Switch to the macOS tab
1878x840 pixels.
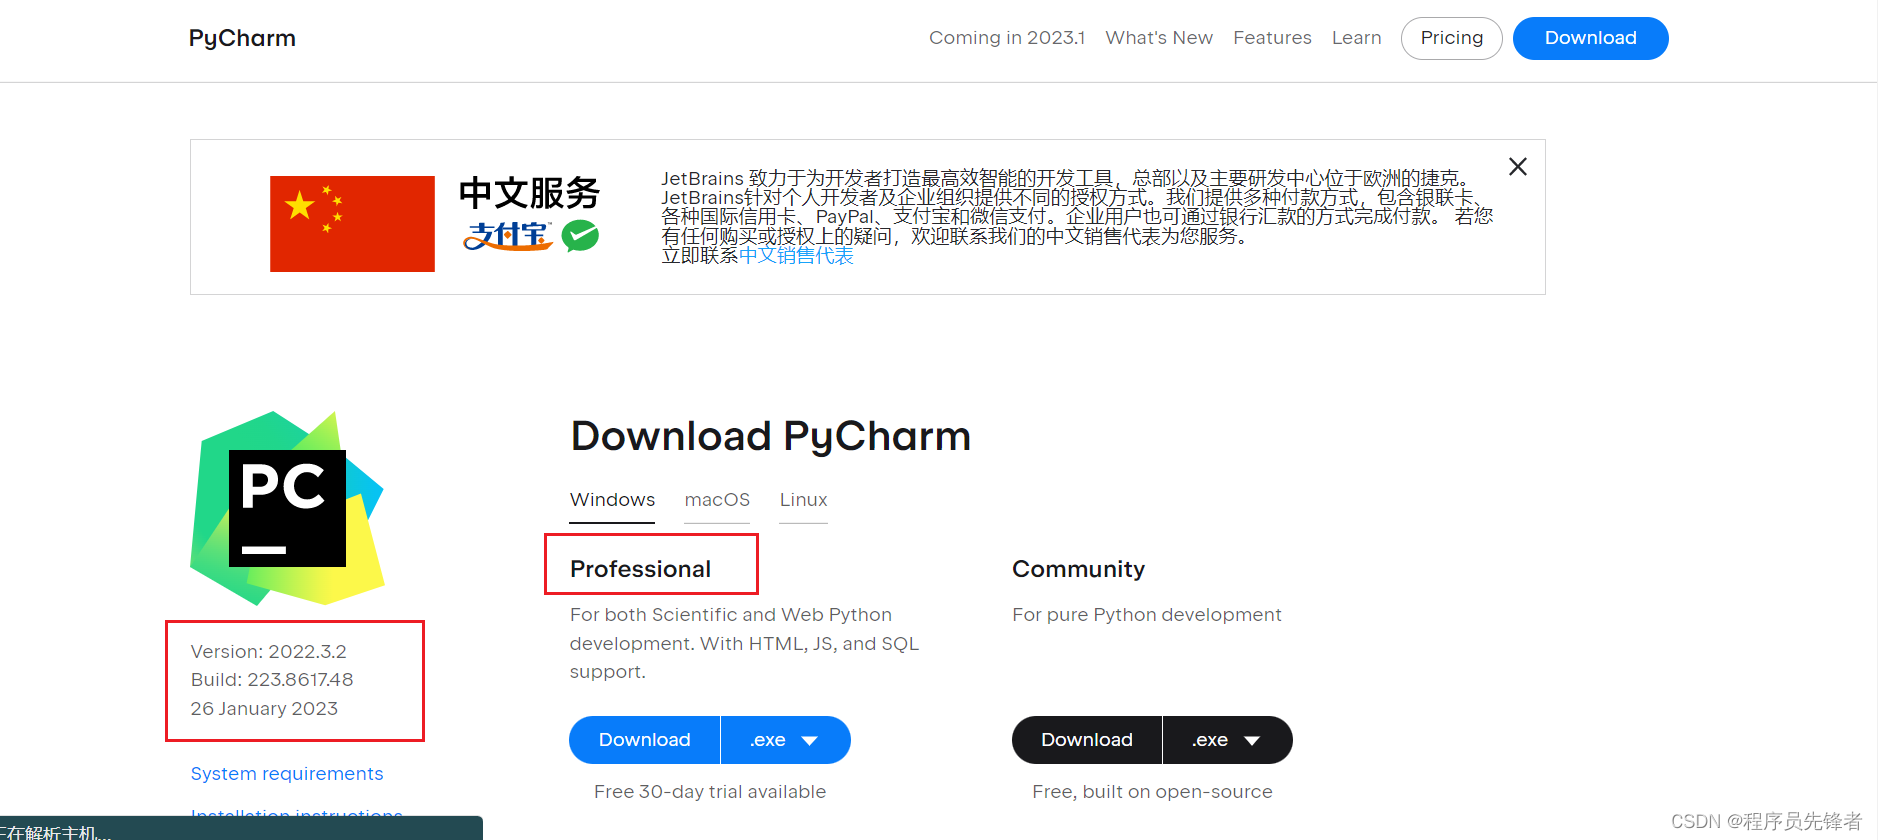(x=717, y=500)
